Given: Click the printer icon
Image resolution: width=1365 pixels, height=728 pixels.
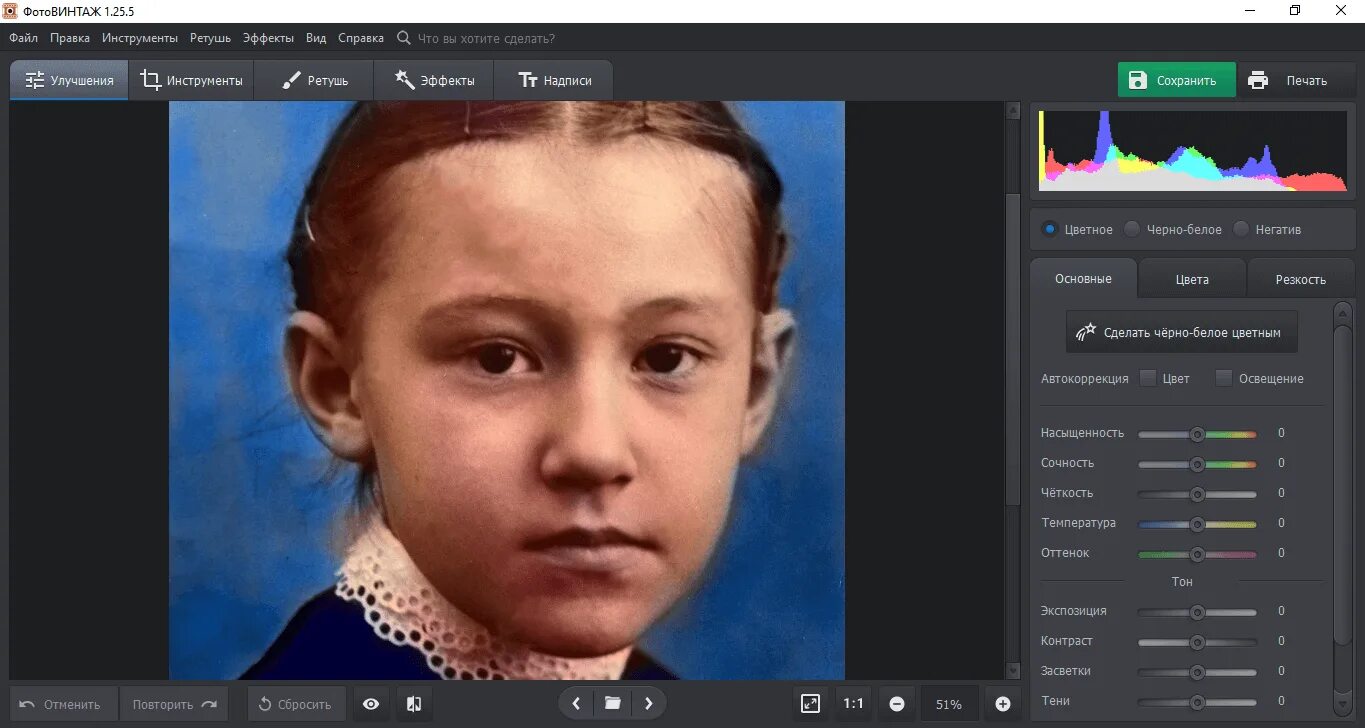Looking at the screenshot, I should coord(1258,80).
